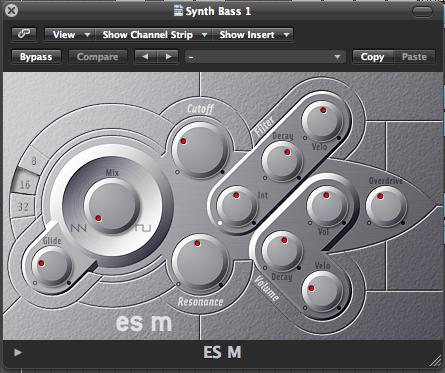Click the Filter Decay knob
445x373 pixels.
(282, 161)
